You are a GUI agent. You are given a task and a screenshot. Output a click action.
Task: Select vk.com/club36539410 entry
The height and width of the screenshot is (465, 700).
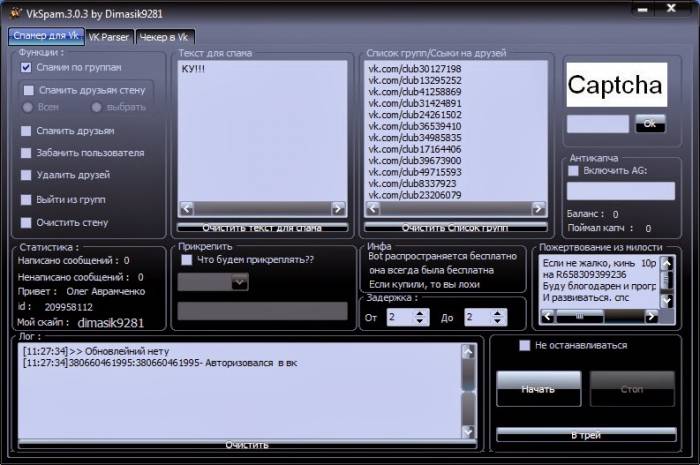[x=415, y=126]
